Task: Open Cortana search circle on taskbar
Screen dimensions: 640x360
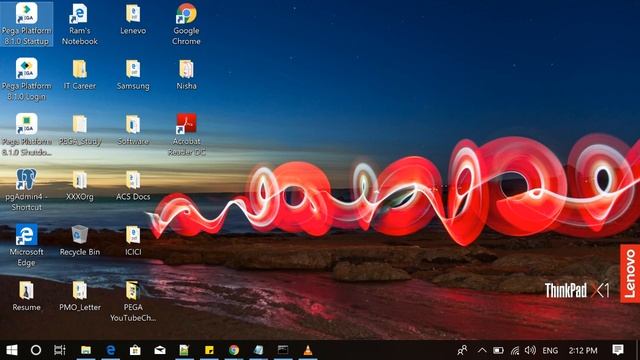Action: point(36,350)
